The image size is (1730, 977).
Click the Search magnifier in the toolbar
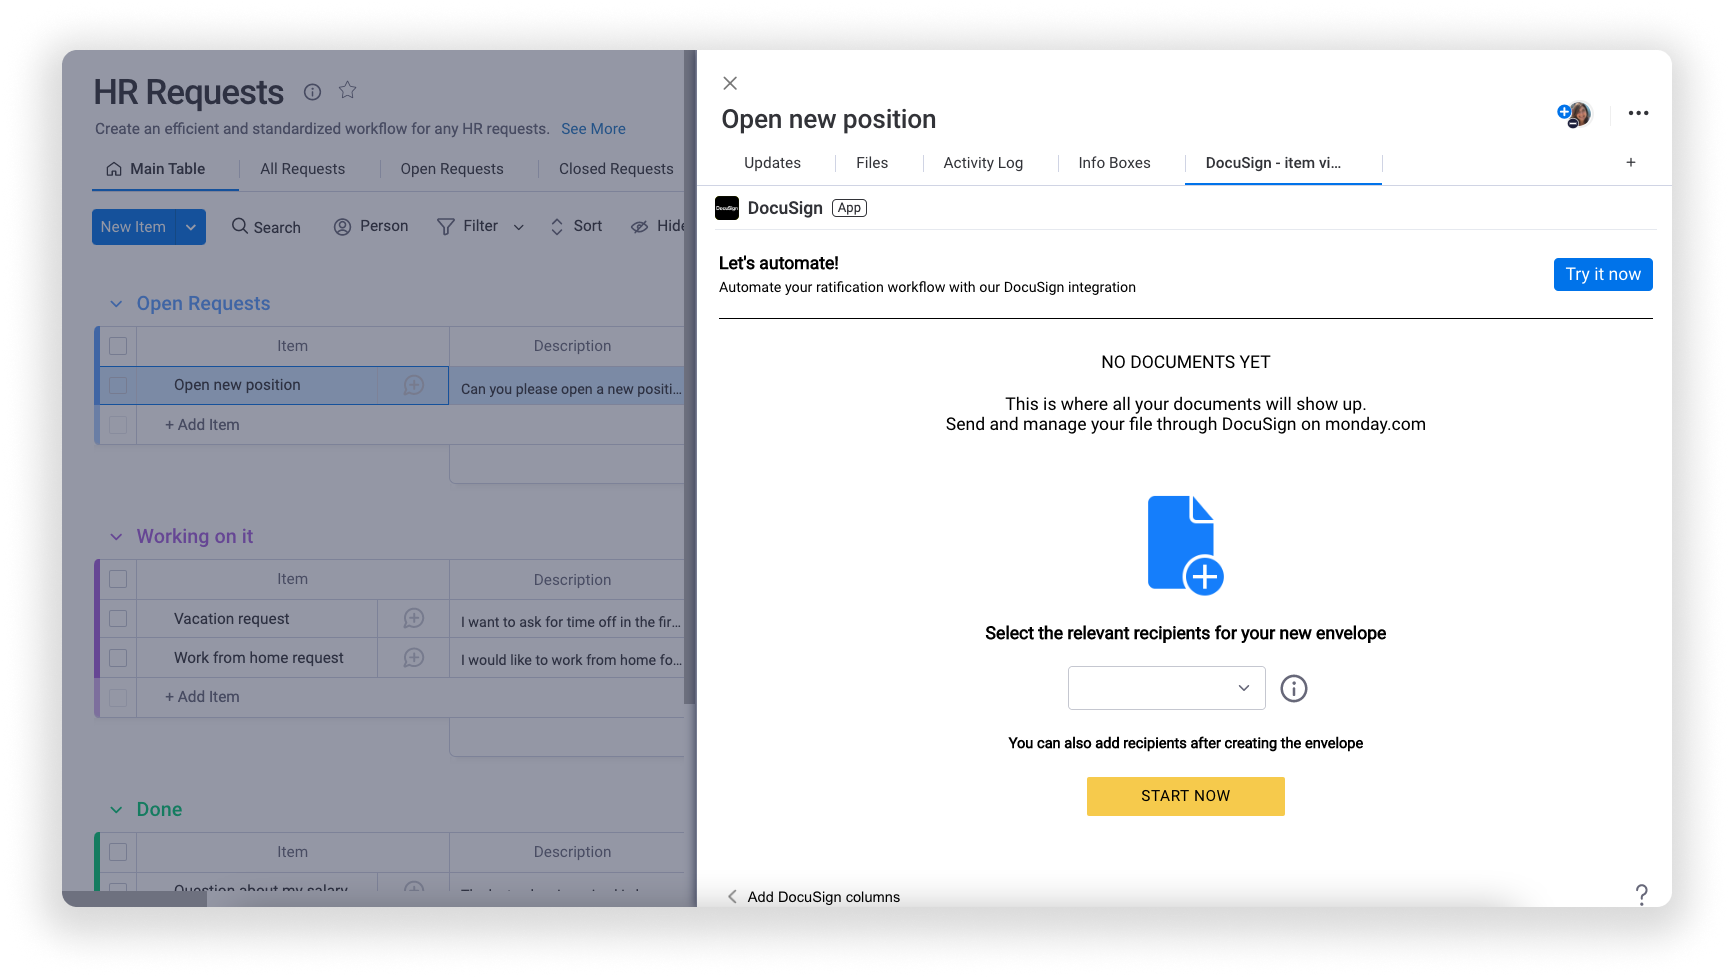click(x=241, y=227)
